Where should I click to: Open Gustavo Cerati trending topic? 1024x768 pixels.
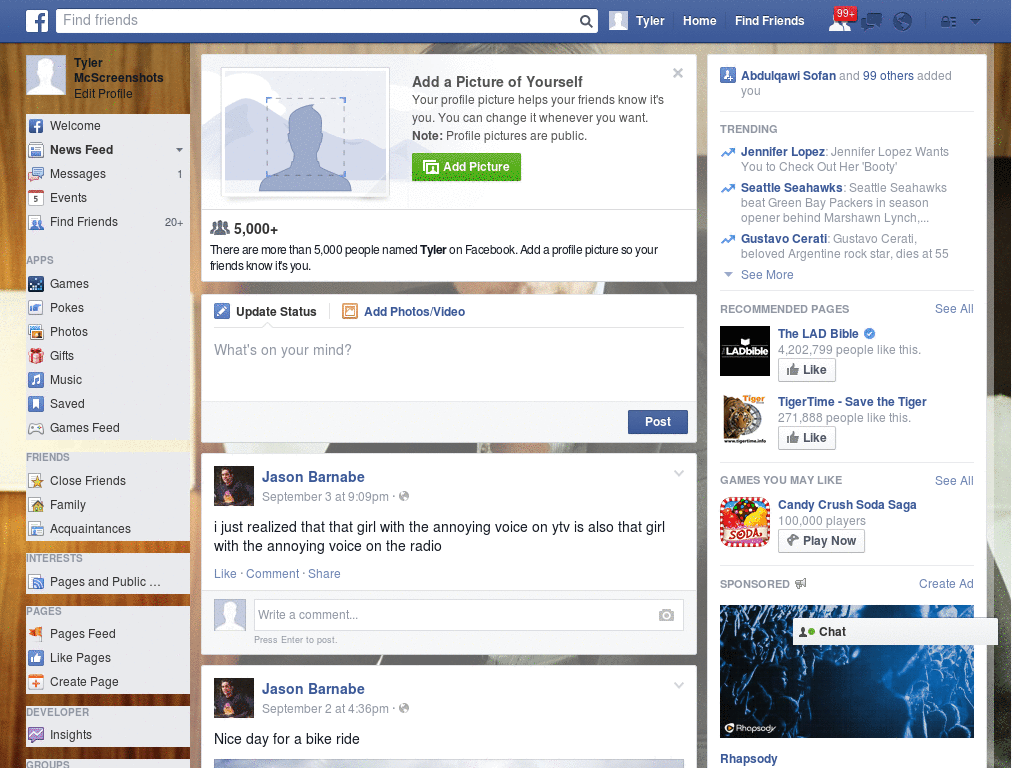coord(784,239)
